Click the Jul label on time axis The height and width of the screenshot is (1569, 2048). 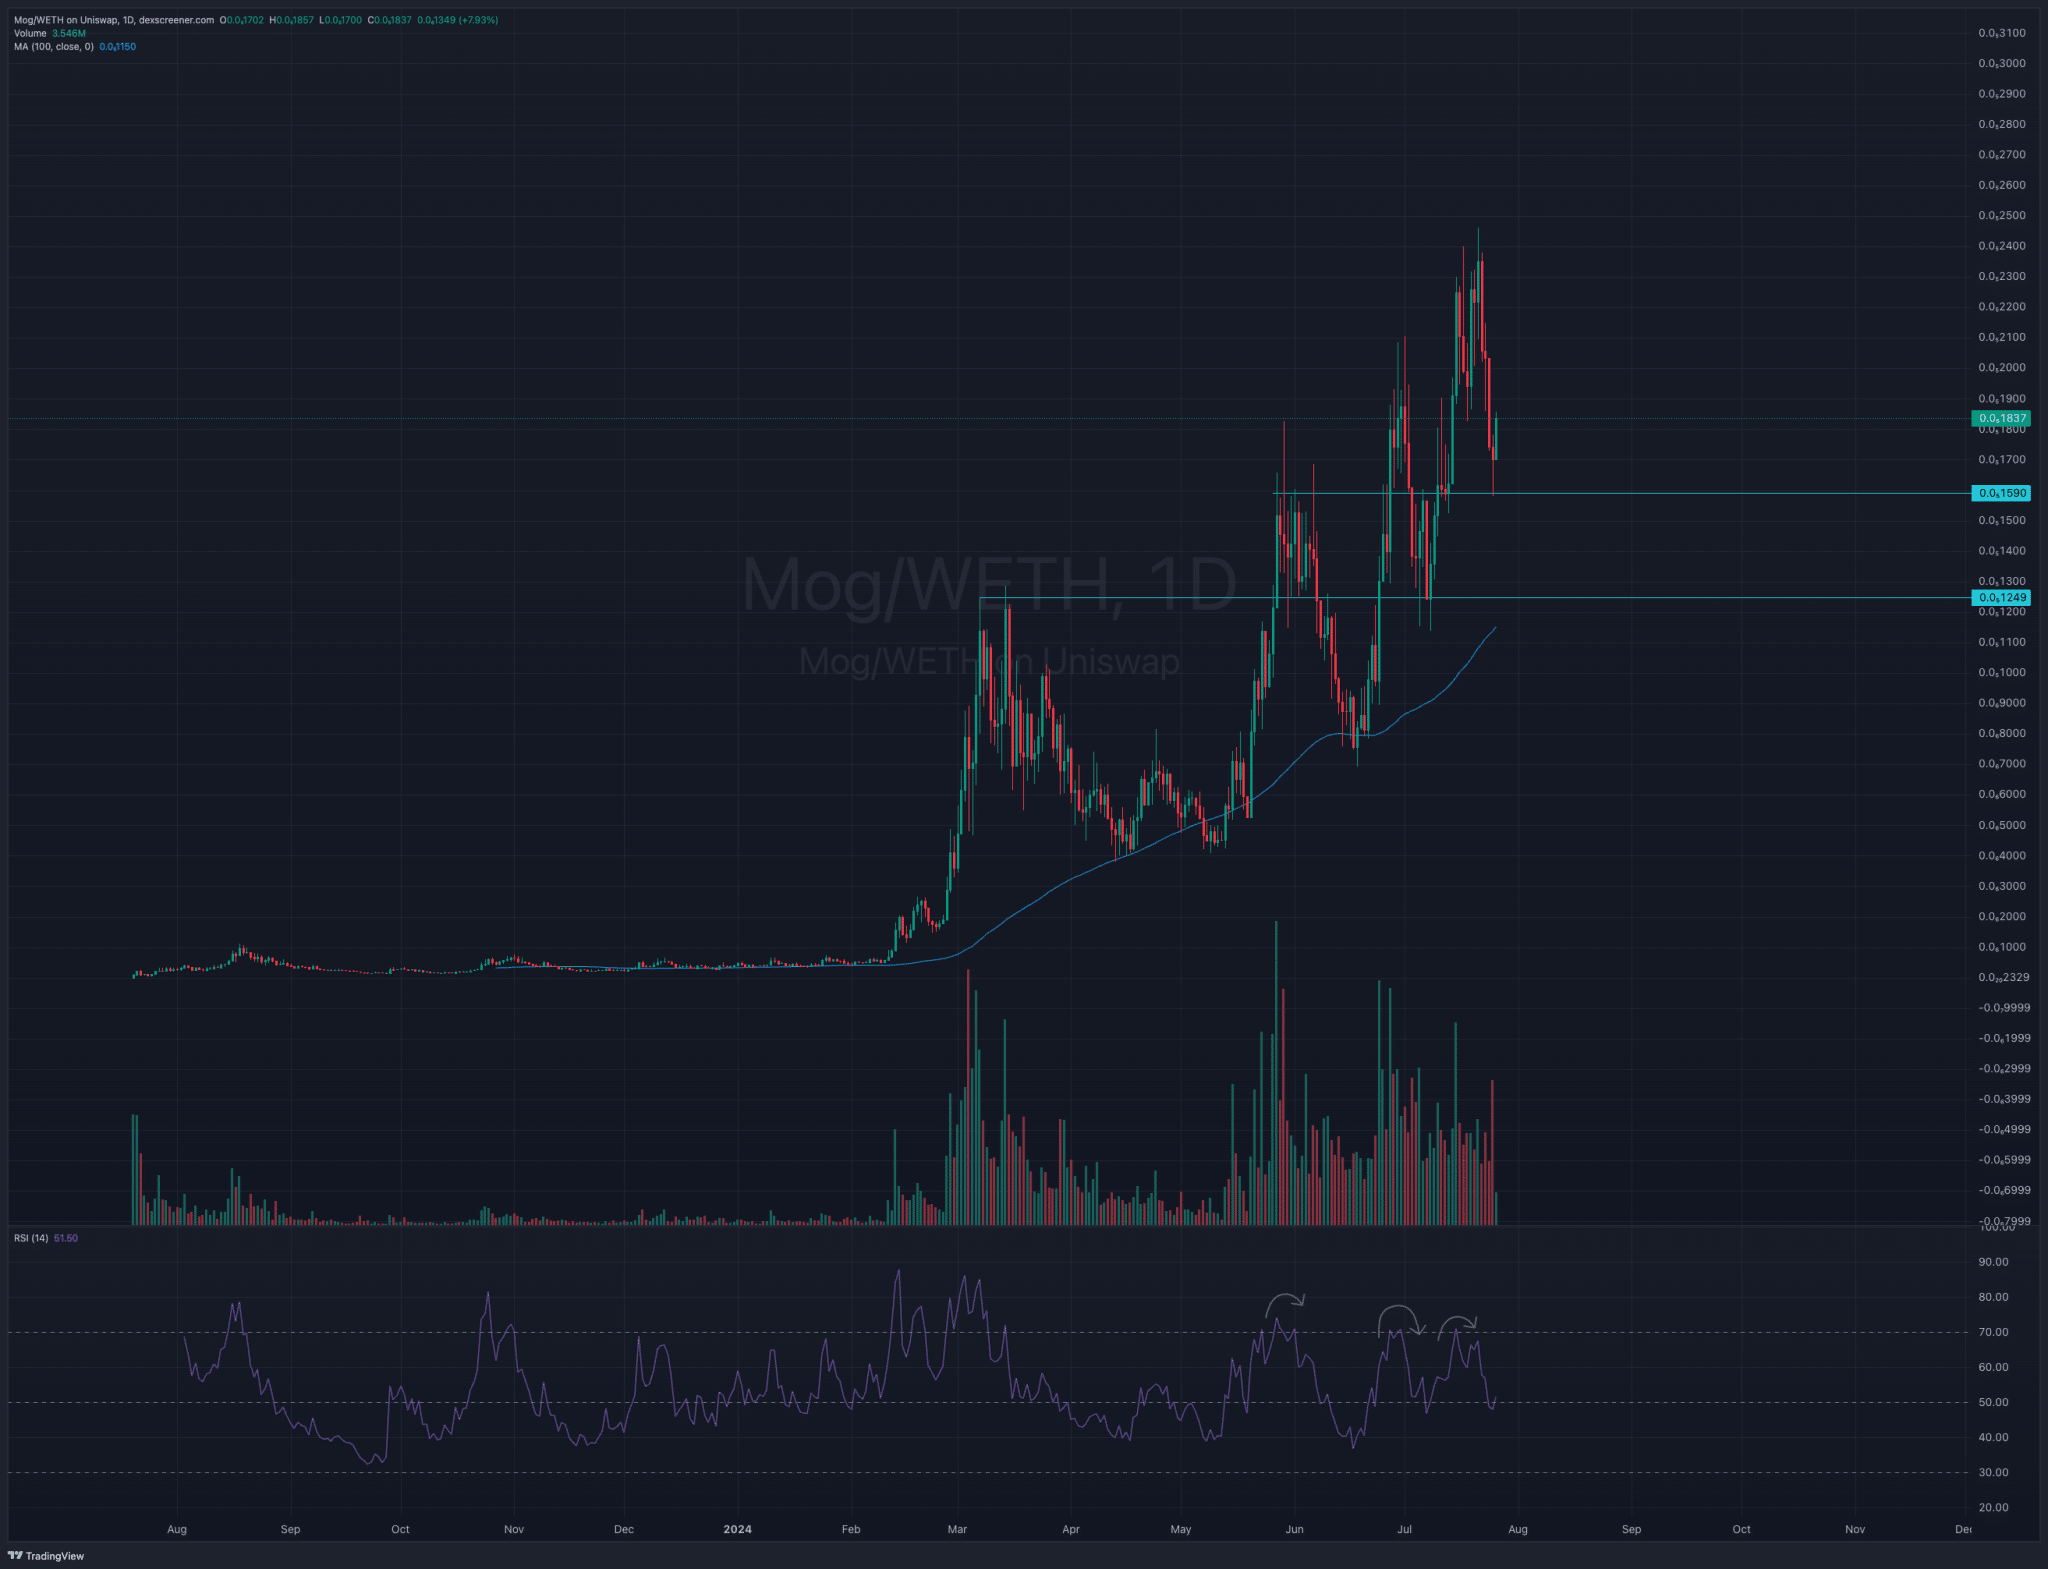click(1404, 1529)
